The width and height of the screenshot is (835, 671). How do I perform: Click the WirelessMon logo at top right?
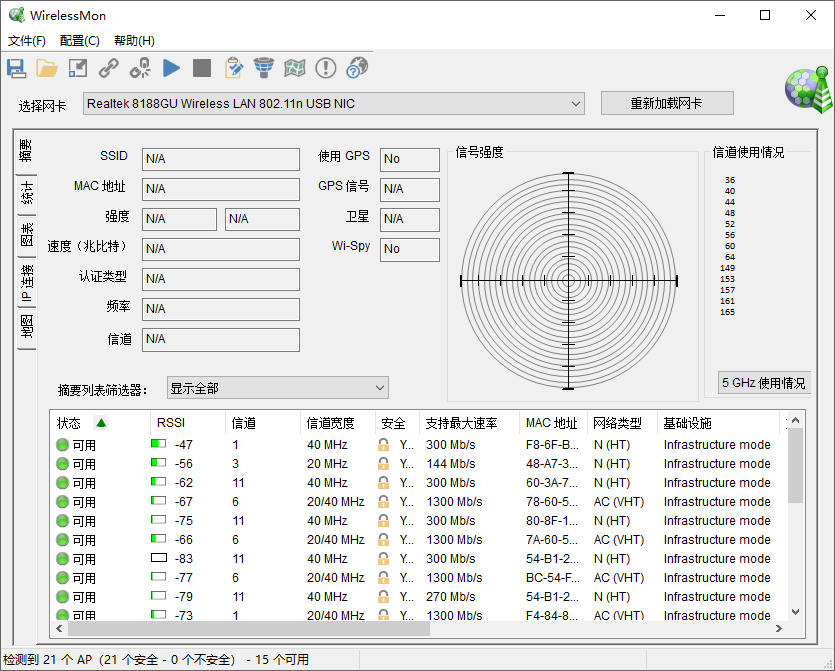tap(809, 89)
